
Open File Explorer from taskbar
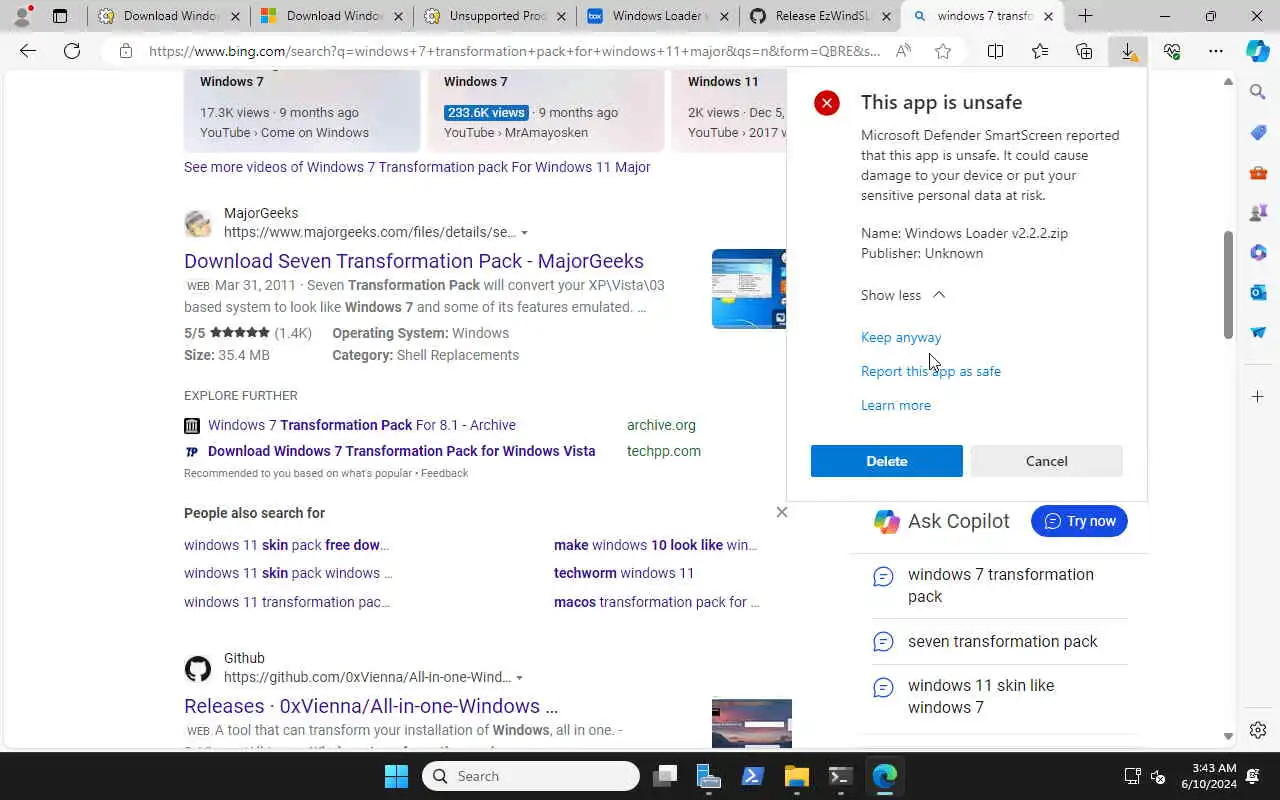point(796,776)
